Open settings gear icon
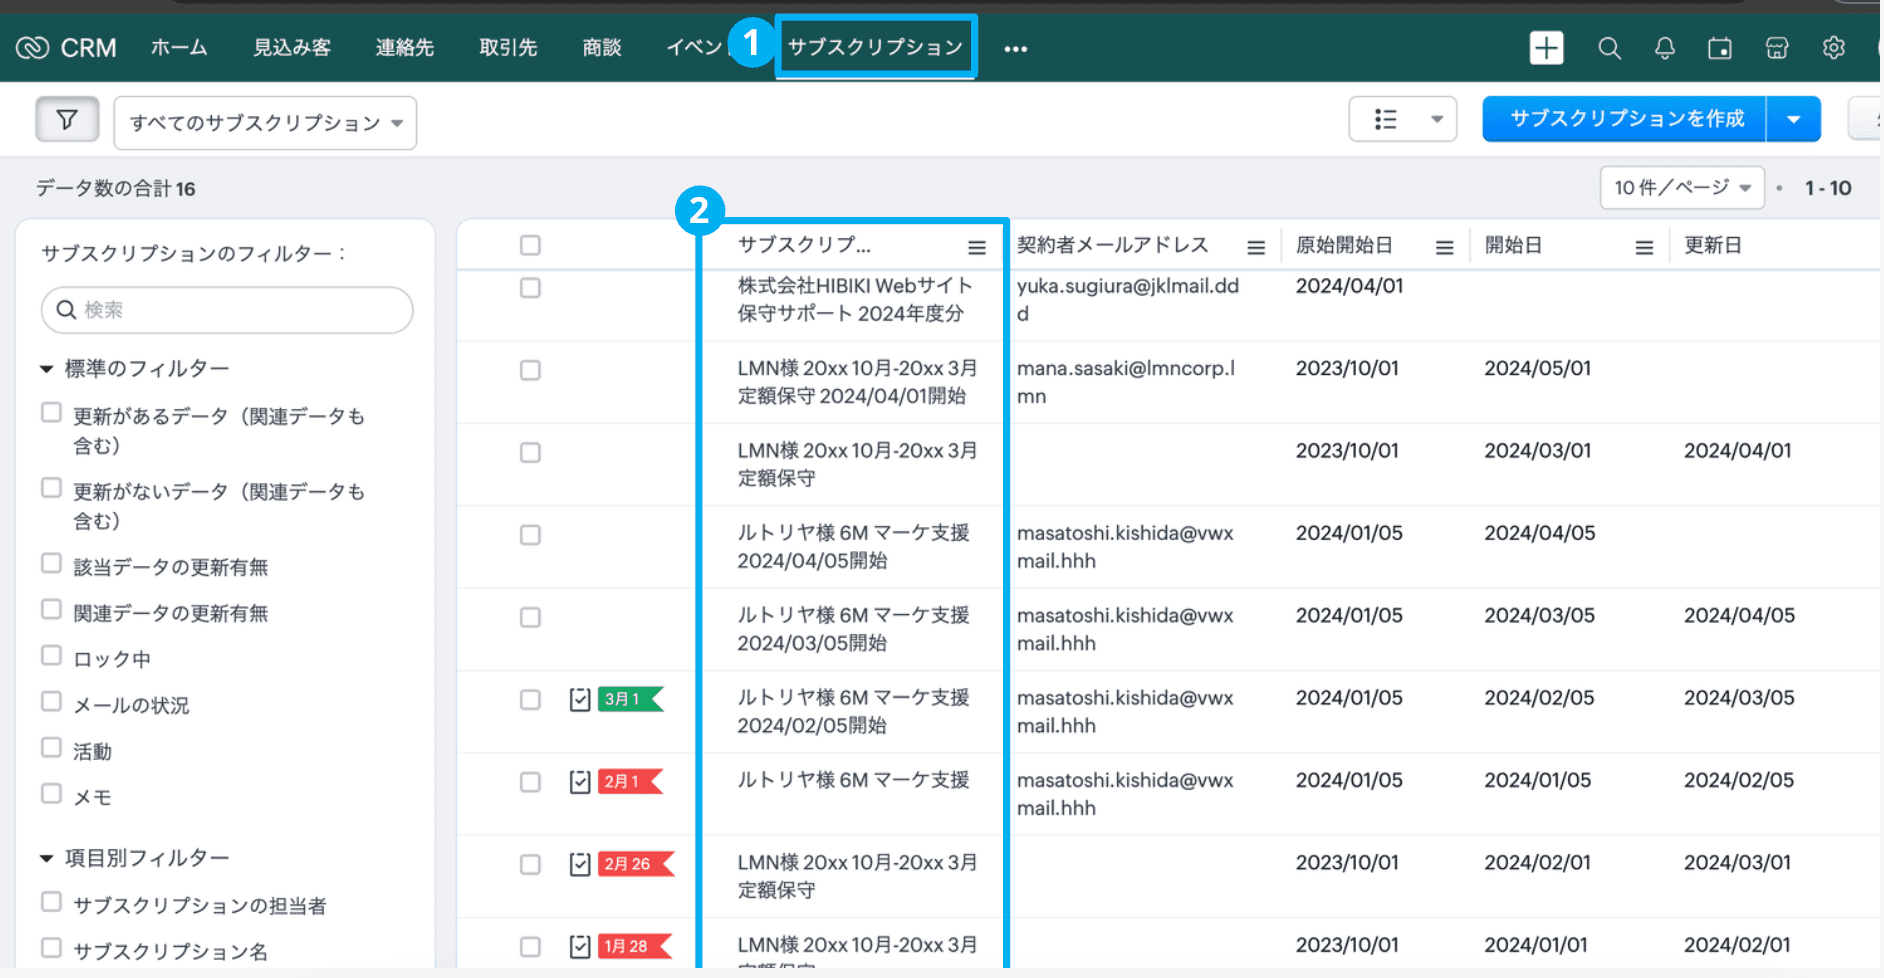The height and width of the screenshot is (978, 1884). pyautogui.click(x=1833, y=47)
